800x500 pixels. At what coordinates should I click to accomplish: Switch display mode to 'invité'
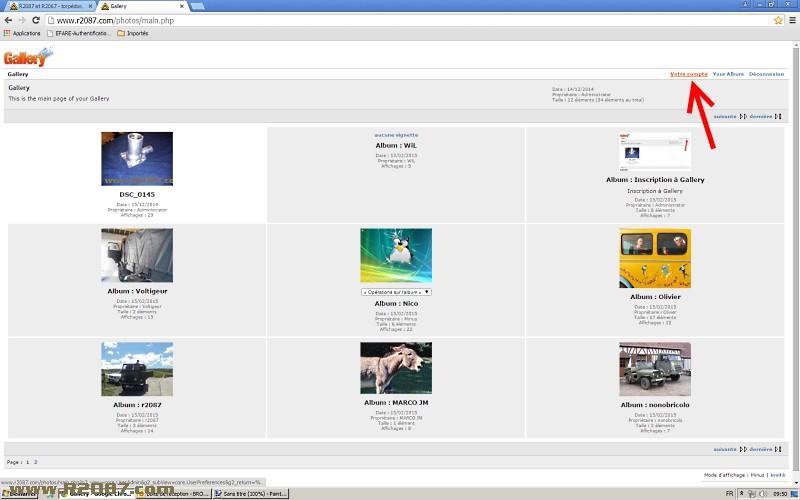coord(778,475)
